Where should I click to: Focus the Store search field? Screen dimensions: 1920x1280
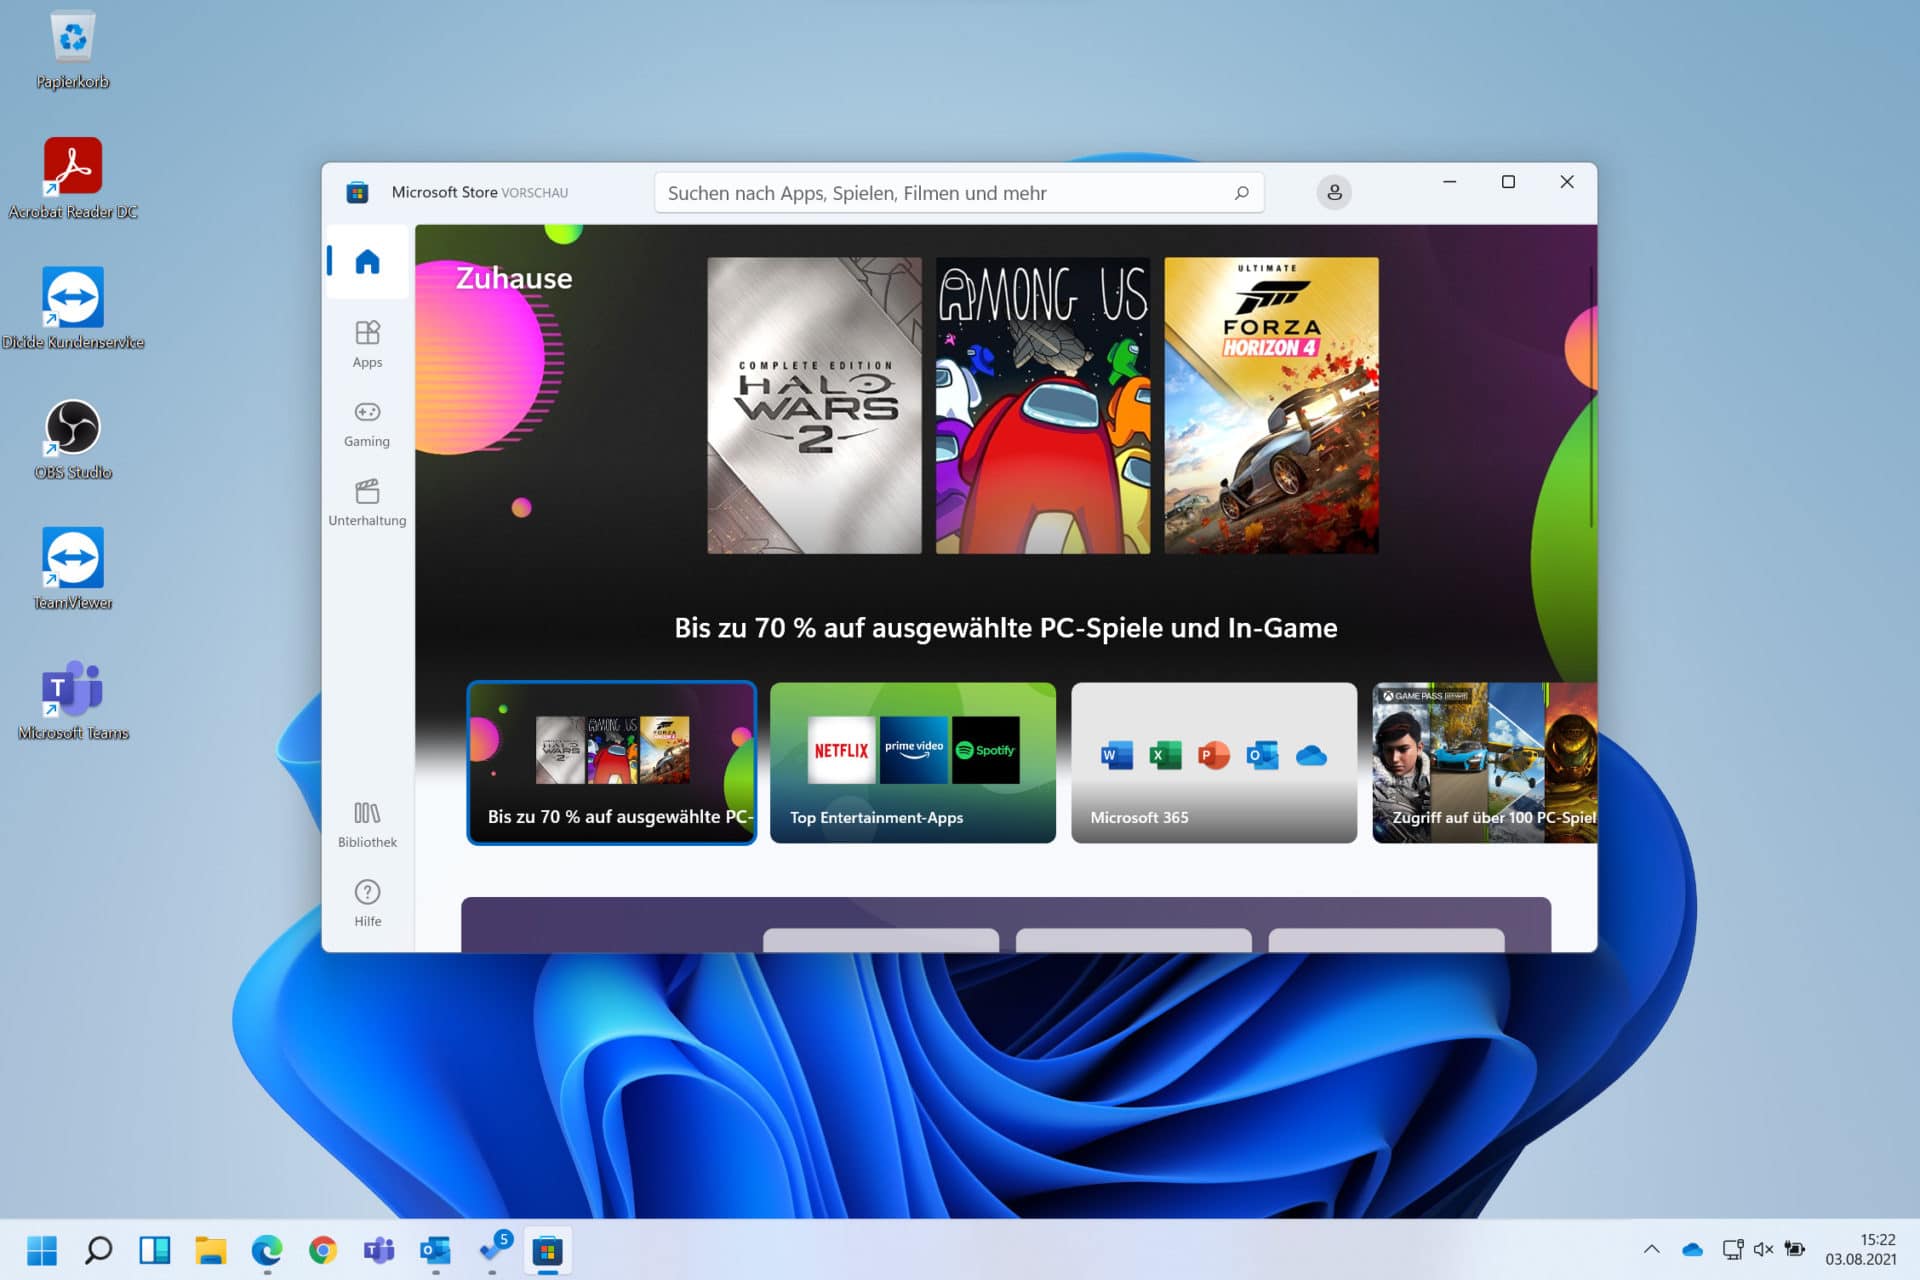pyautogui.click(x=959, y=193)
